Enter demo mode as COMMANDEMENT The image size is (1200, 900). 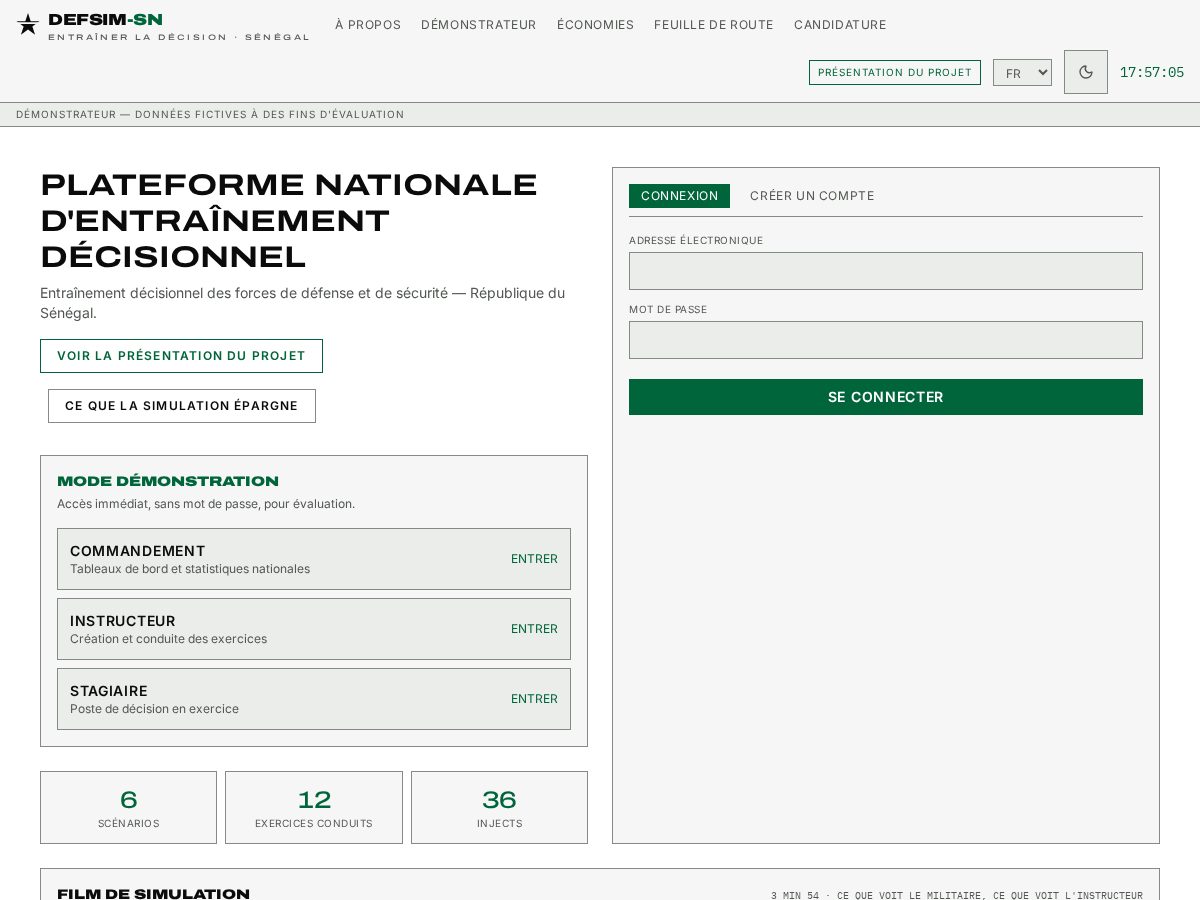point(314,559)
